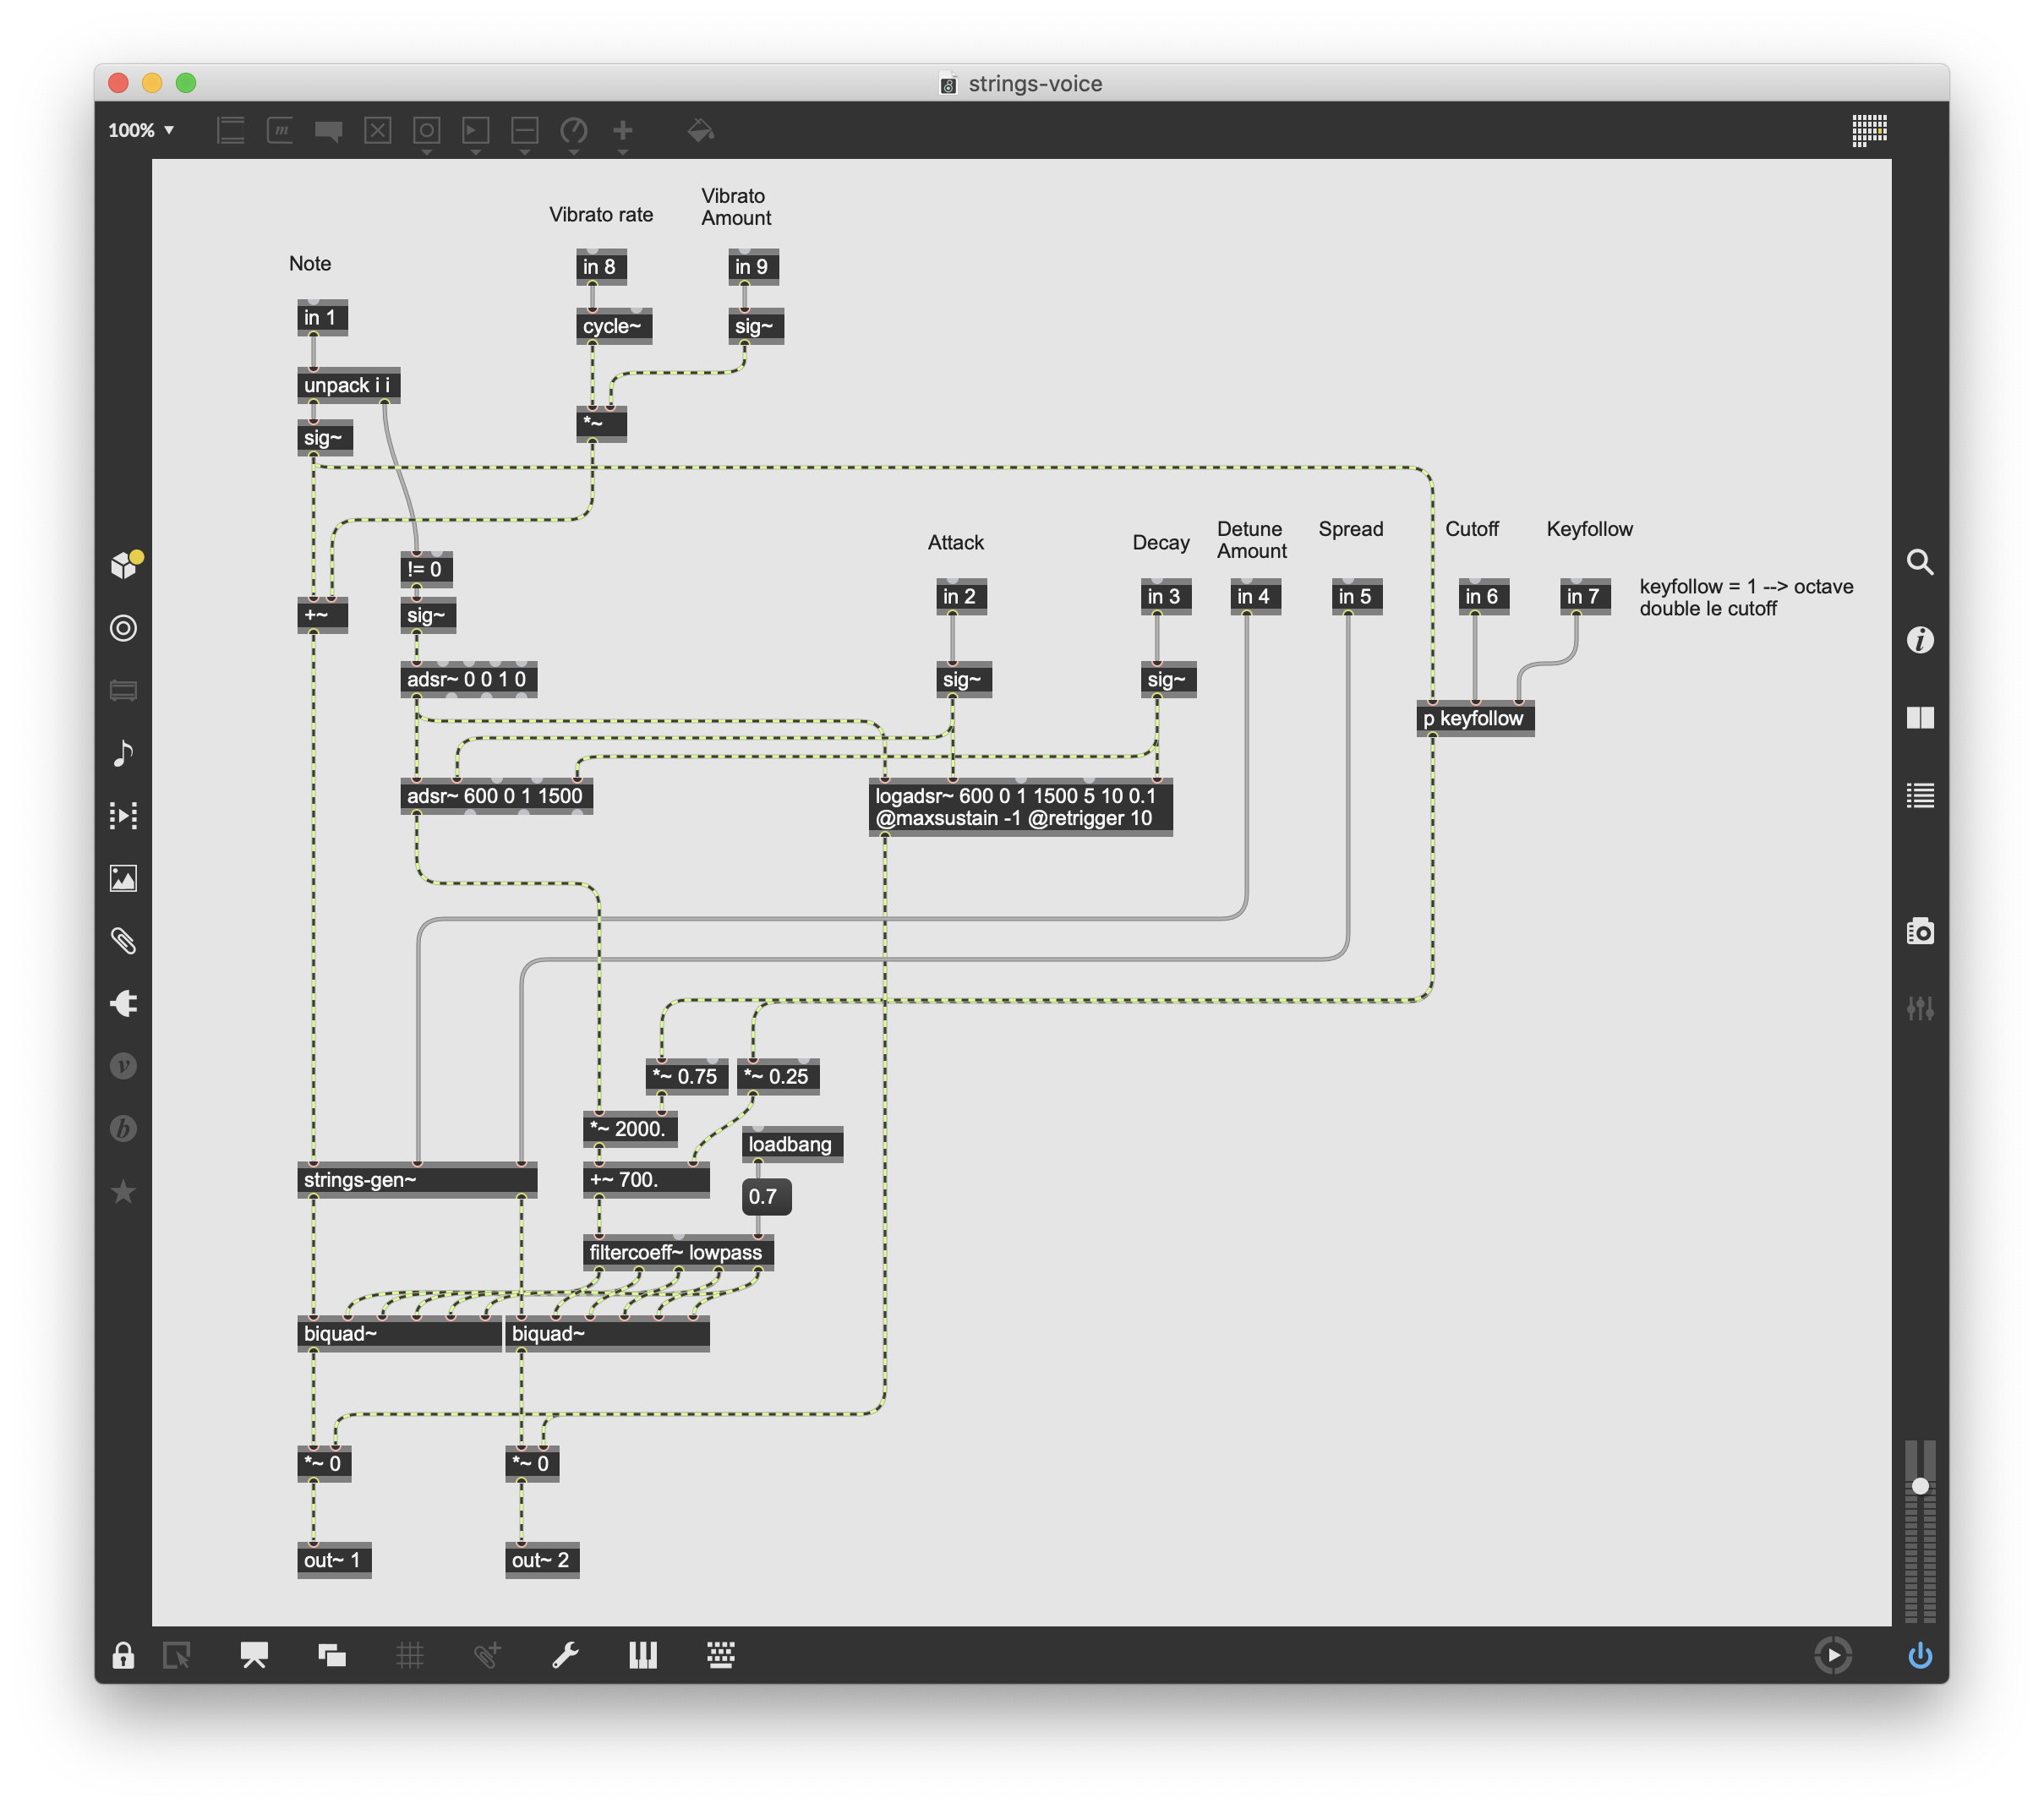
Task: Open the audio notes browser icon
Action: [x=123, y=753]
